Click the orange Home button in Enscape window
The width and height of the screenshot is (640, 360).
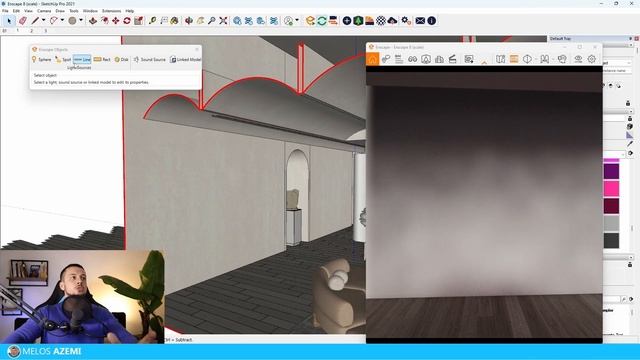click(372, 59)
